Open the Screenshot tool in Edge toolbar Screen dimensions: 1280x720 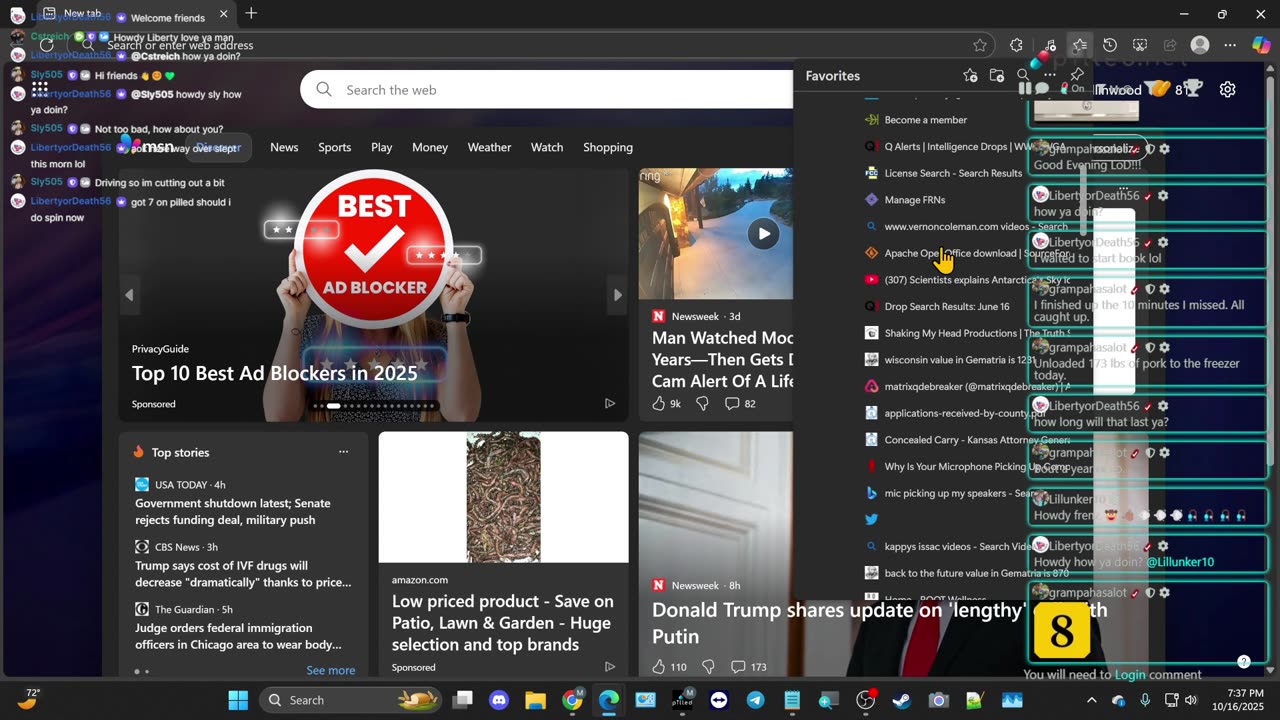[1140, 45]
